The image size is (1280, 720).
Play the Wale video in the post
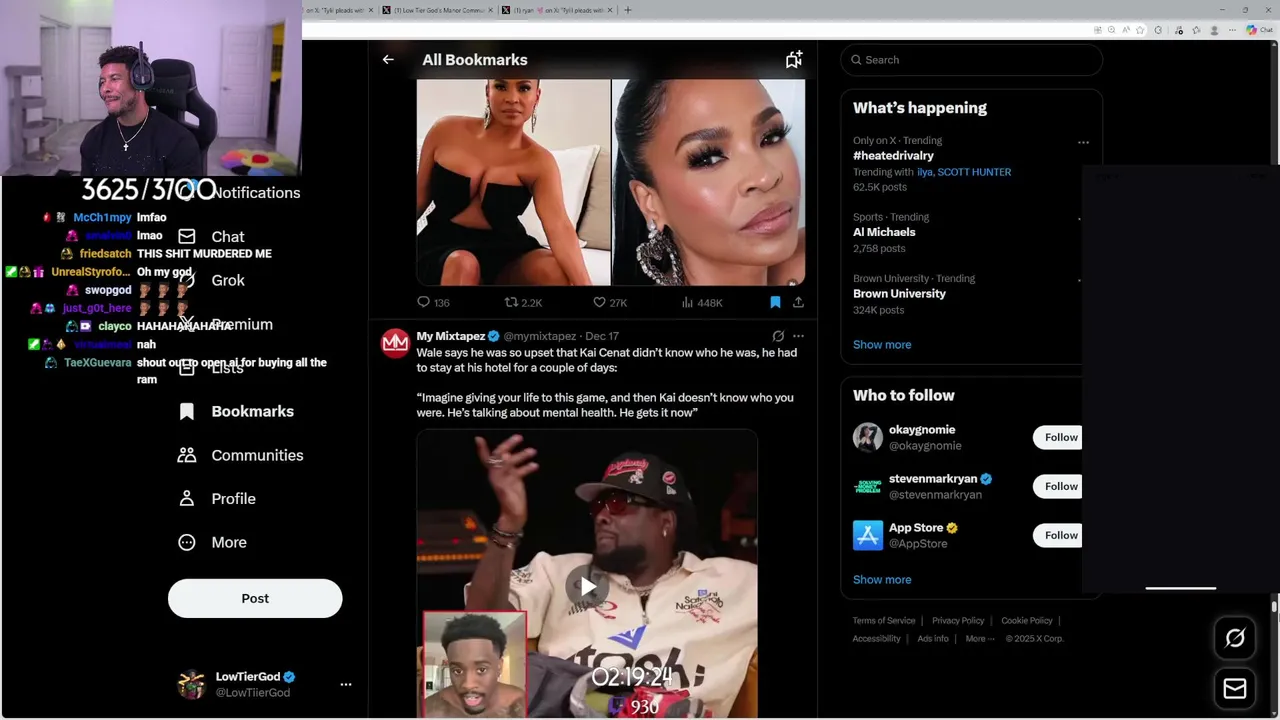(x=587, y=586)
